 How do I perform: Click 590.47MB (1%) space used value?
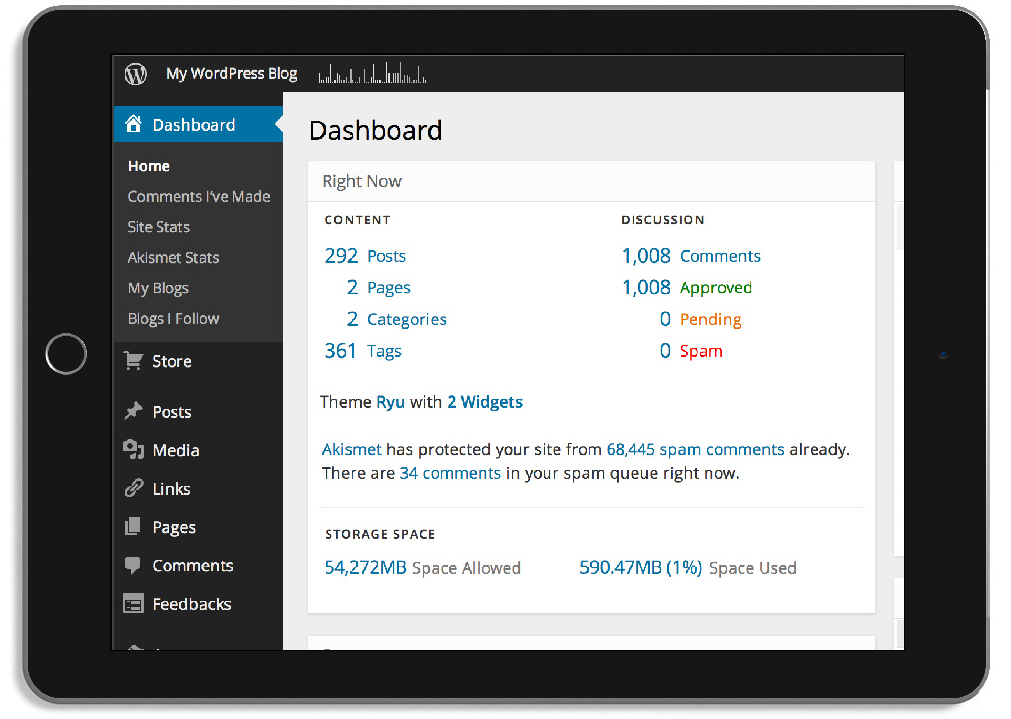point(640,567)
